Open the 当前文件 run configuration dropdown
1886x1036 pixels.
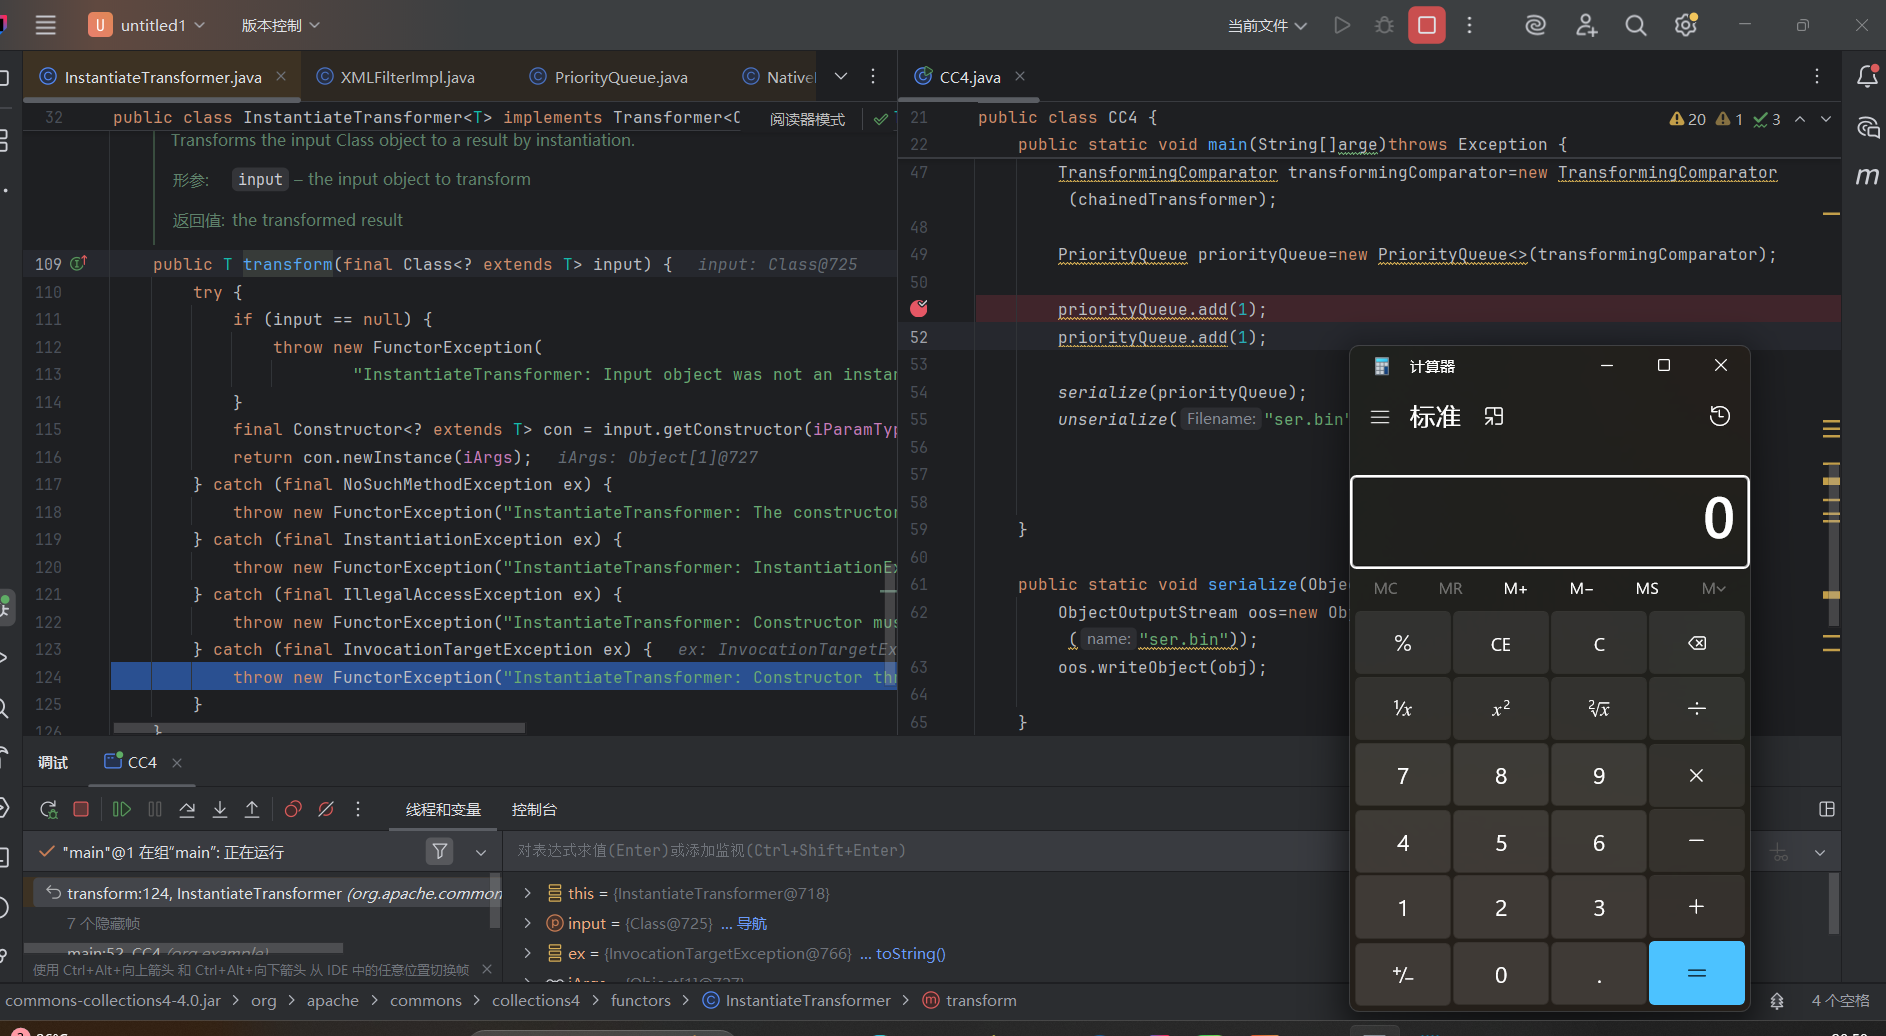(1267, 25)
